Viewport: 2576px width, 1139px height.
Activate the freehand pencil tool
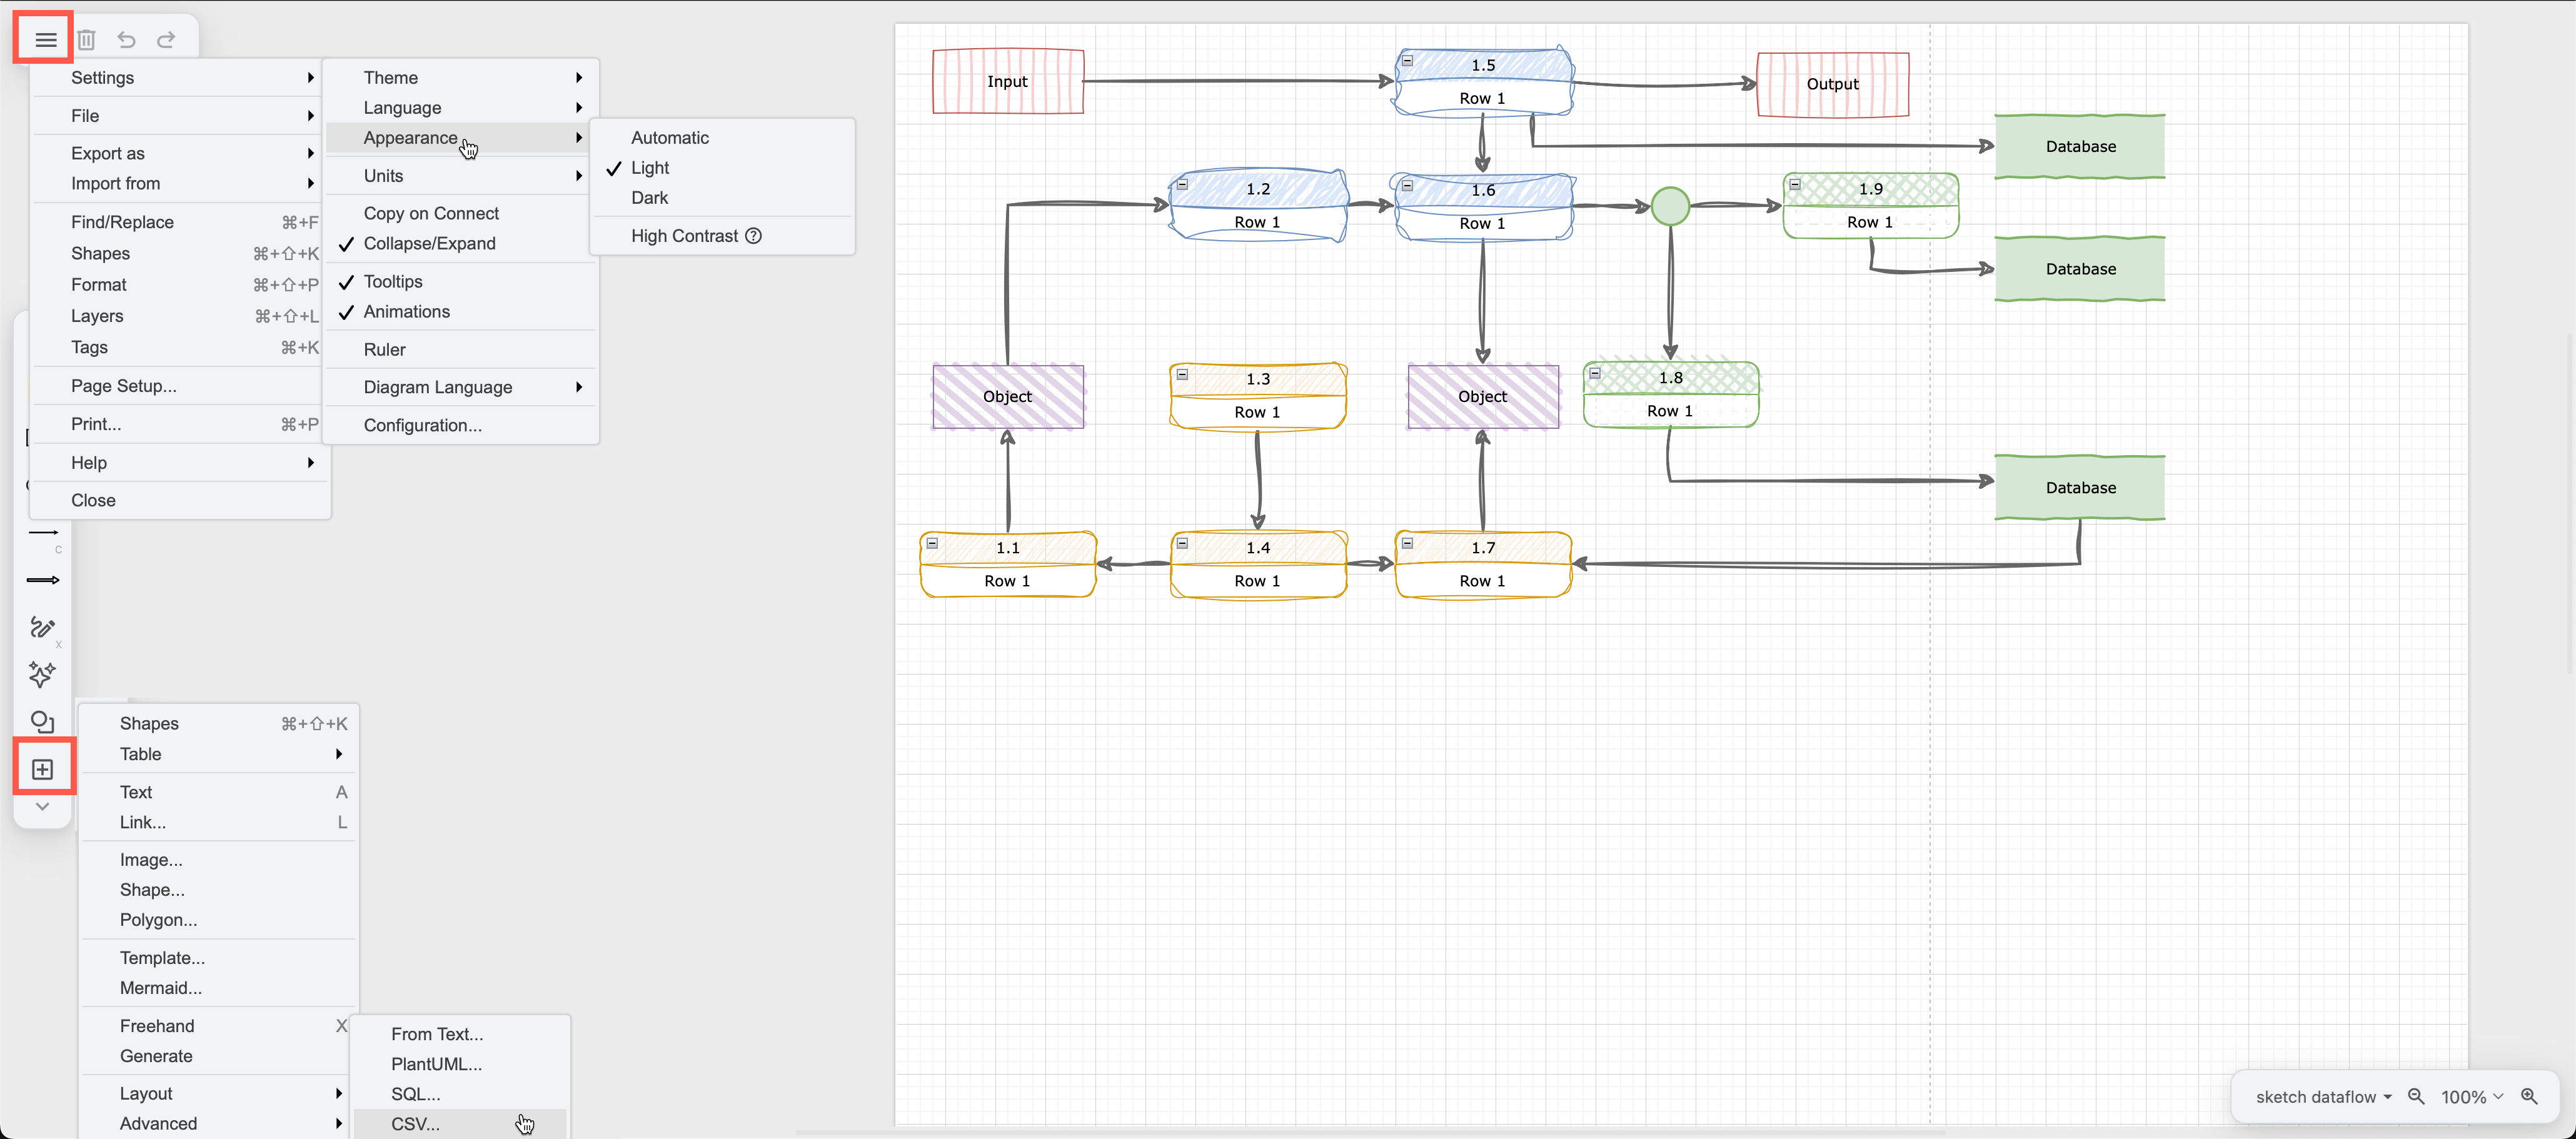(x=42, y=627)
